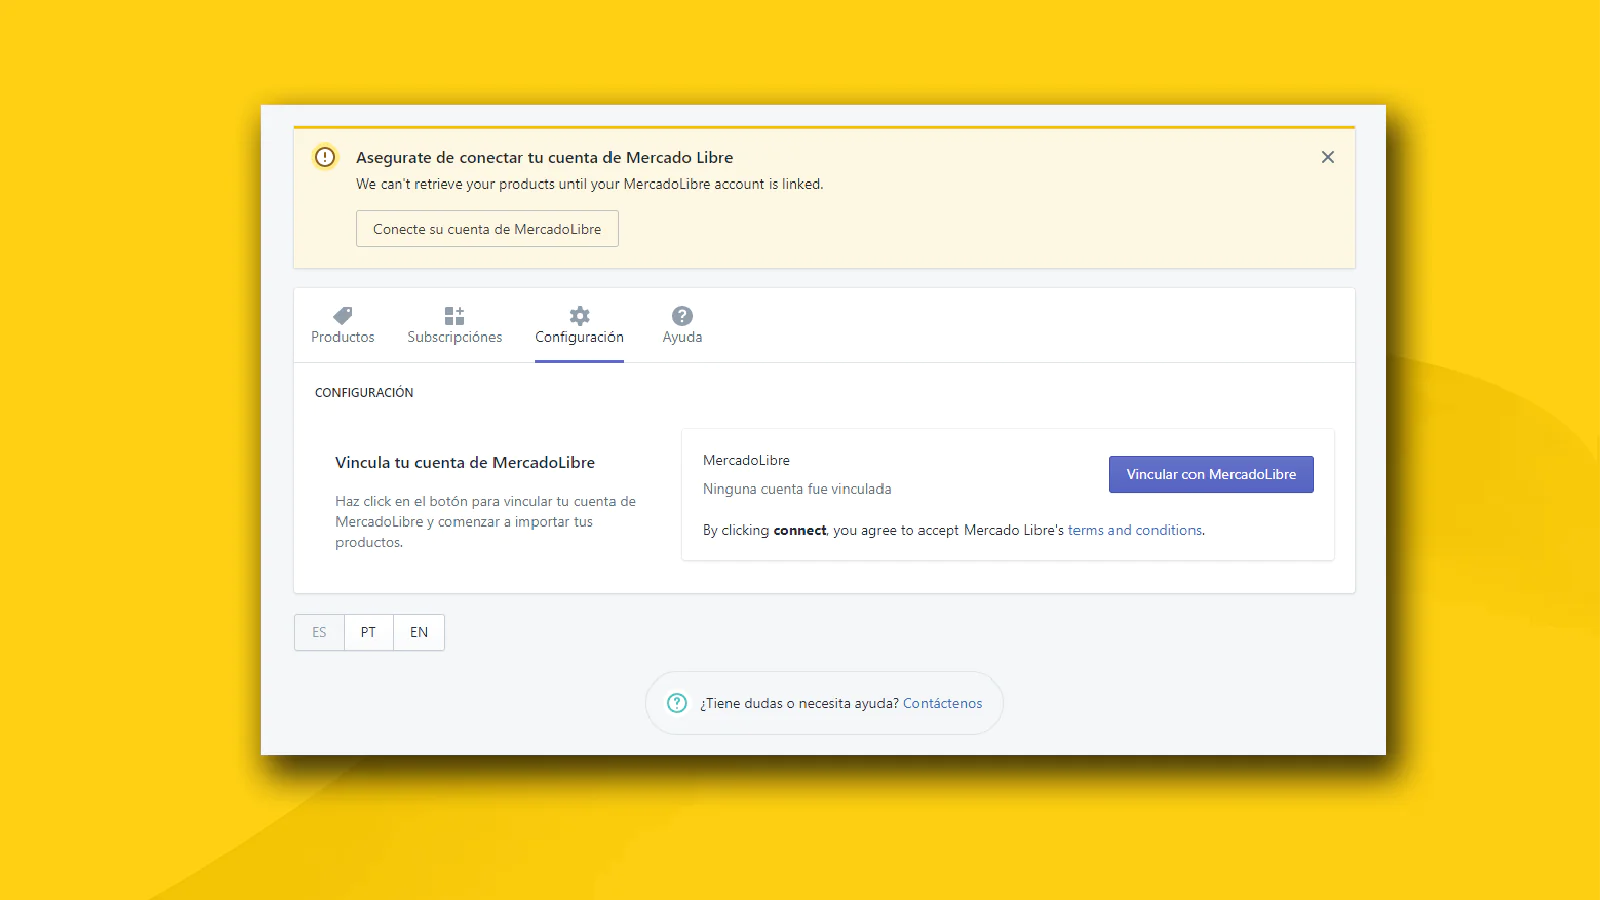Select the Configuración tab label
1600x900 pixels.
tap(579, 338)
